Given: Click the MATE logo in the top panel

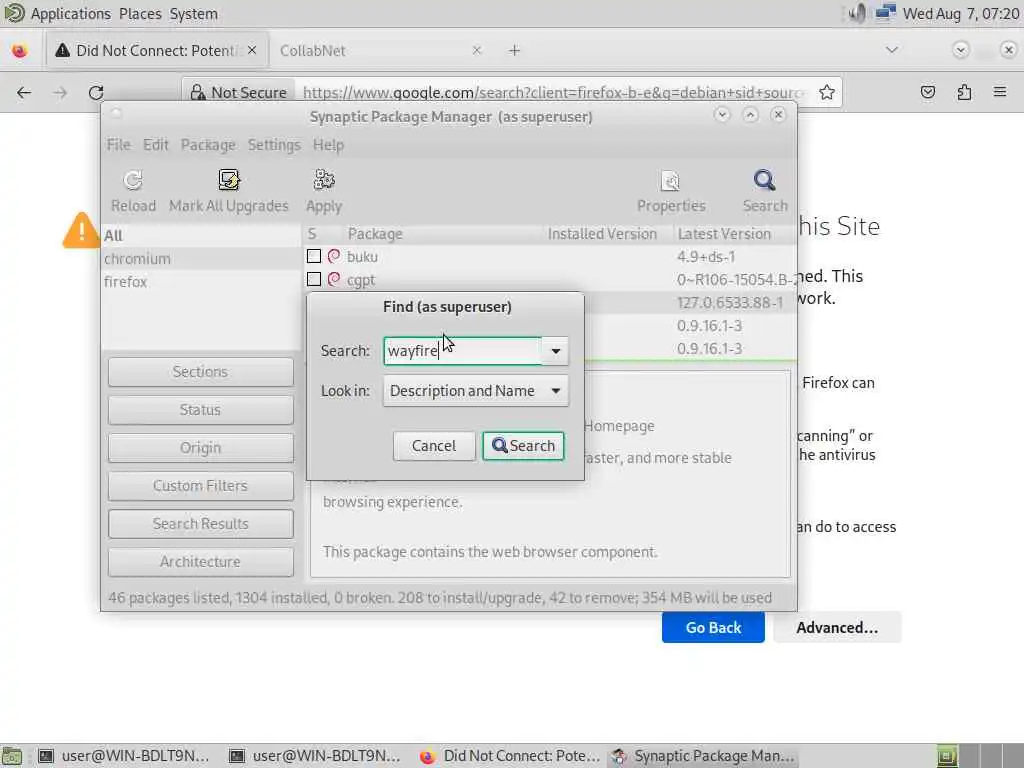Looking at the screenshot, I should coord(14,13).
